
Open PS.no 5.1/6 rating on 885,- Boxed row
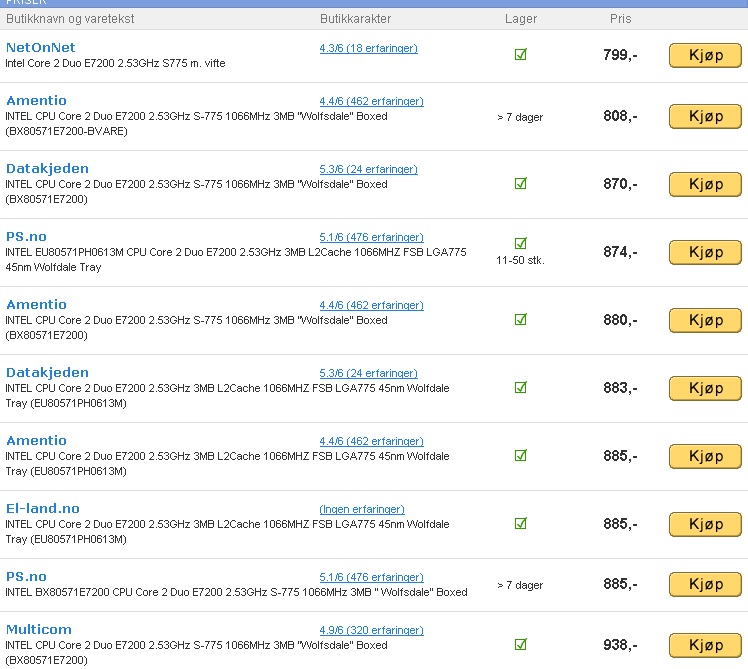coord(371,577)
